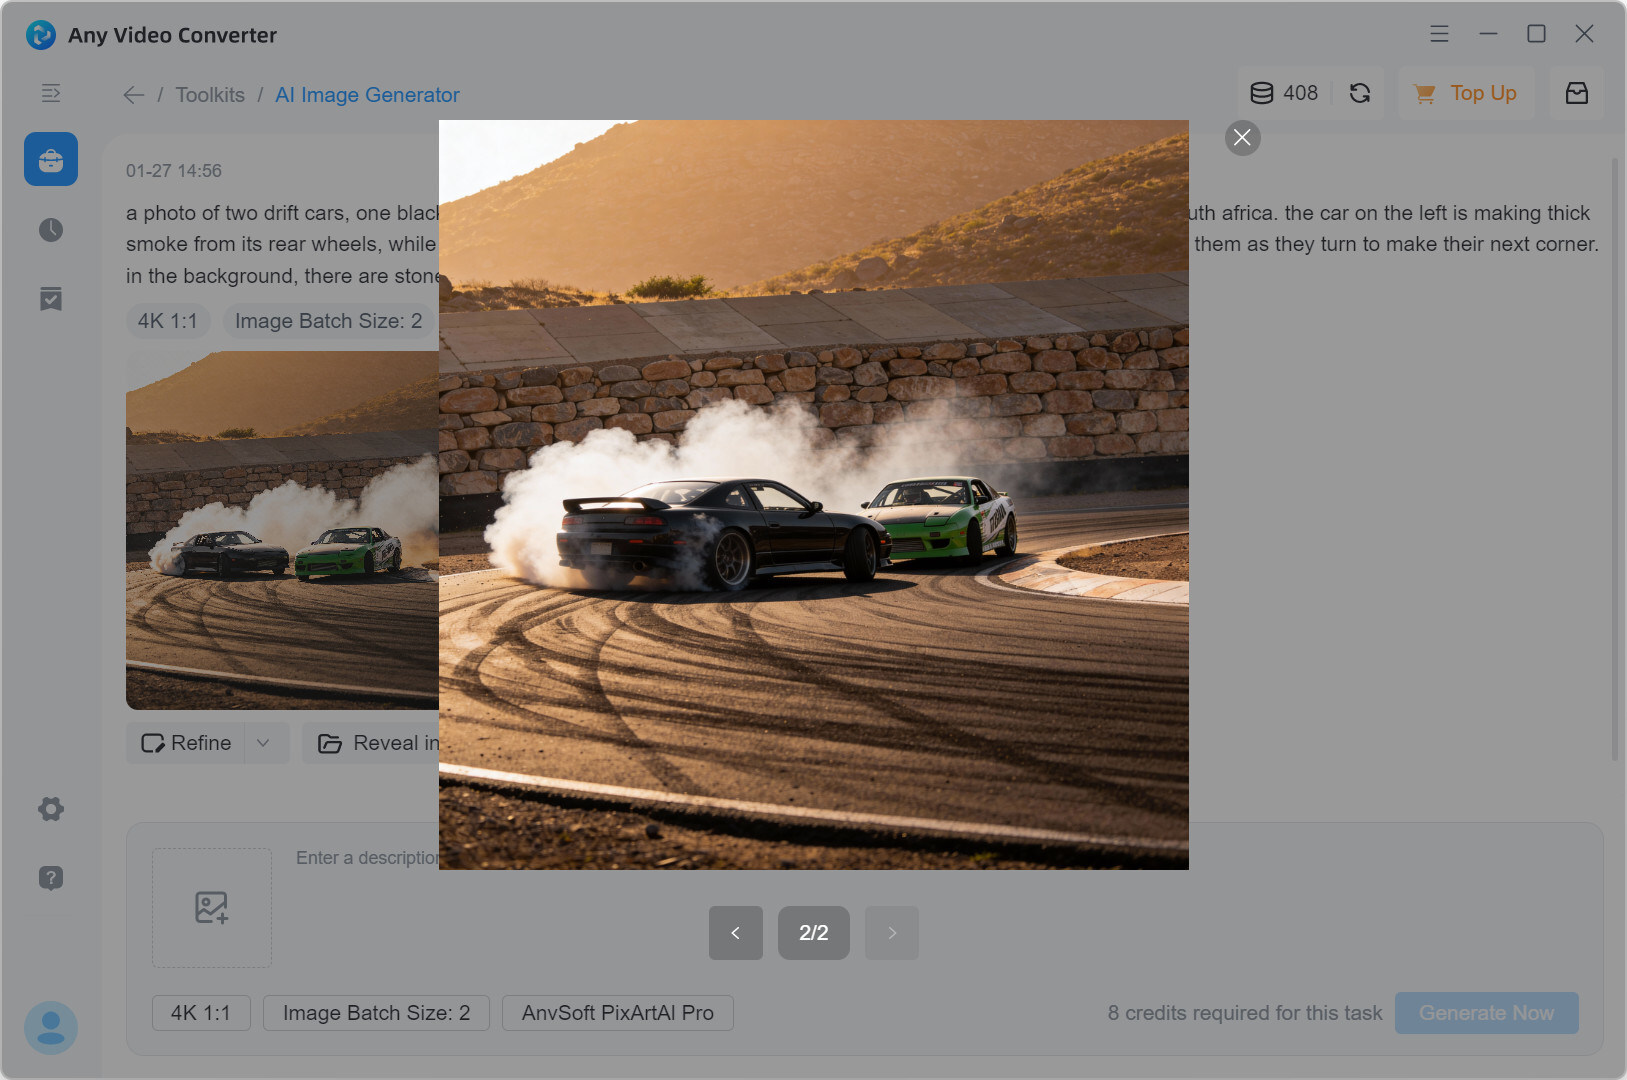The width and height of the screenshot is (1627, 1080).
Task: Expand the Refine dropdown arrow
Action: tap(264, 743)
